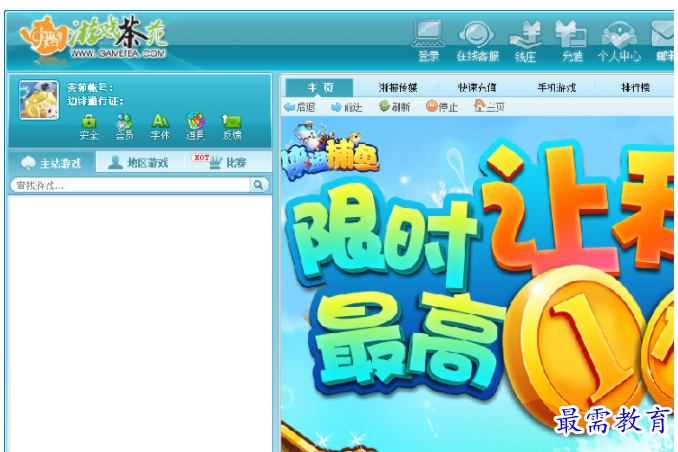Go back with 后退 button

click(x=299, y=107)
